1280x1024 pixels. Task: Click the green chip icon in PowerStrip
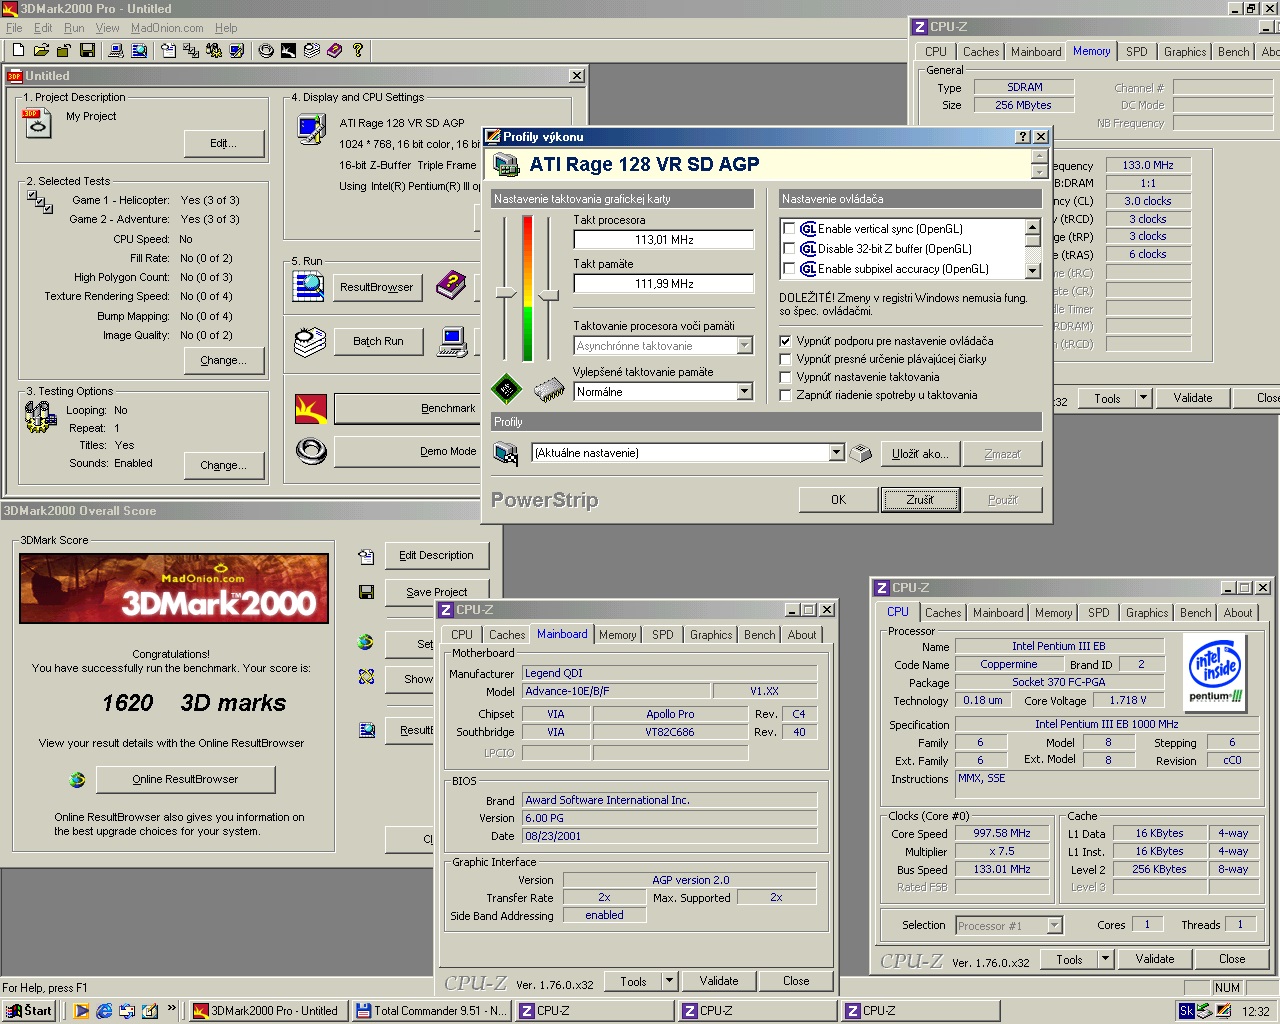pos(506,389)
